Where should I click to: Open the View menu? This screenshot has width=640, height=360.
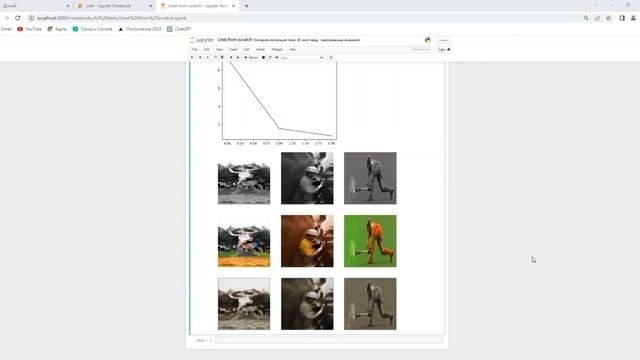219,49
